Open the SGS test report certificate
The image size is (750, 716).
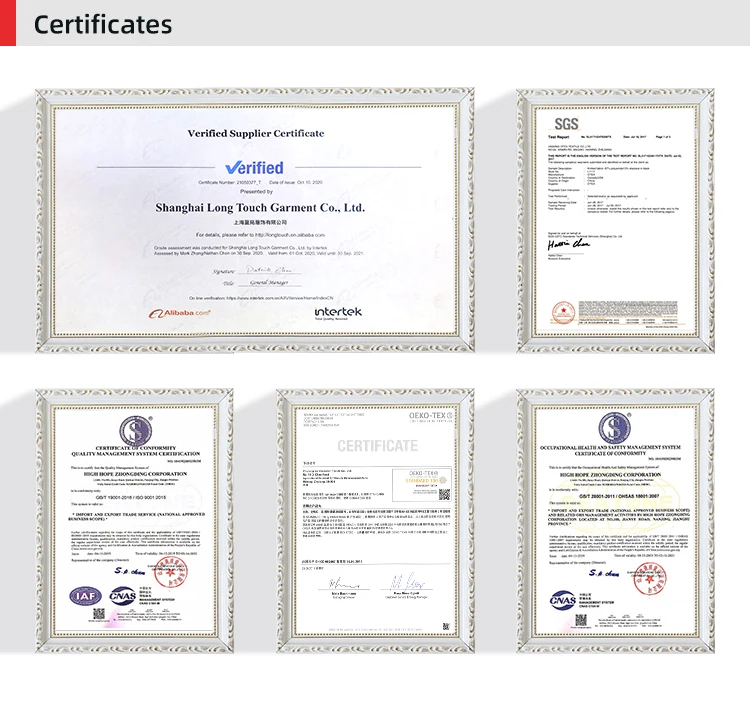coord(615,220)
